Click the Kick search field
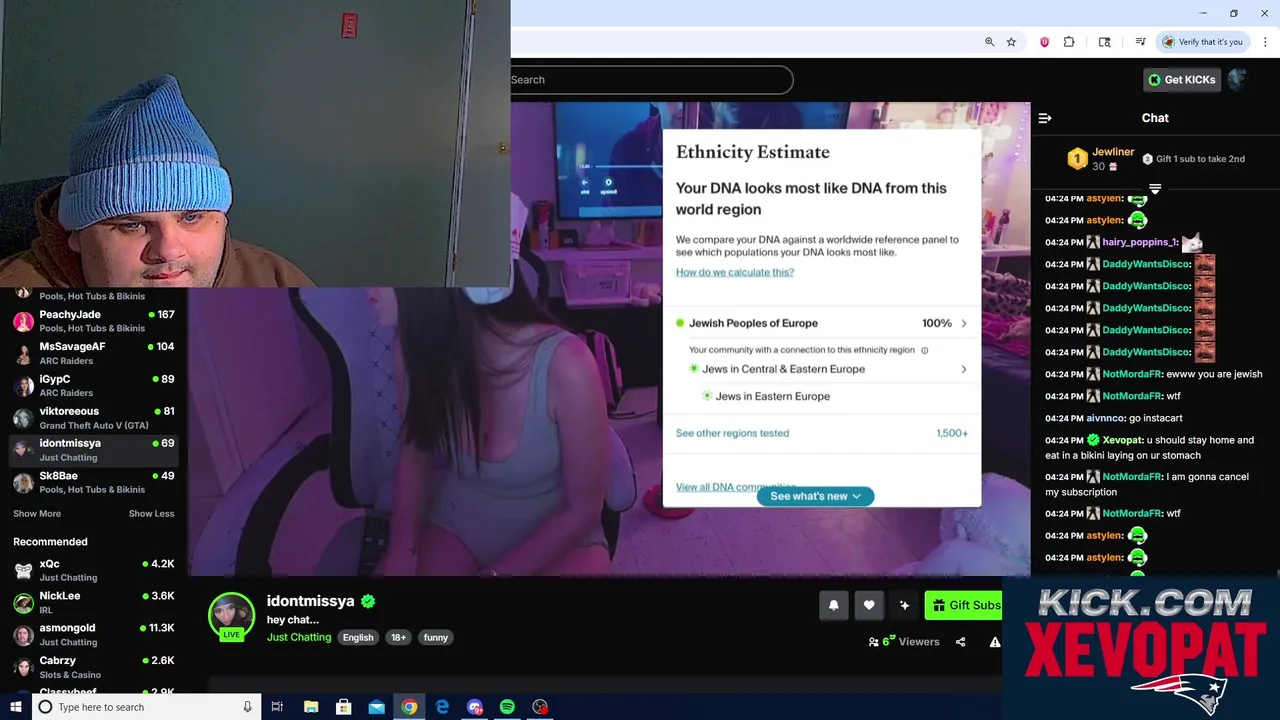The image size is (1280, 720). (x=651, y=80)
